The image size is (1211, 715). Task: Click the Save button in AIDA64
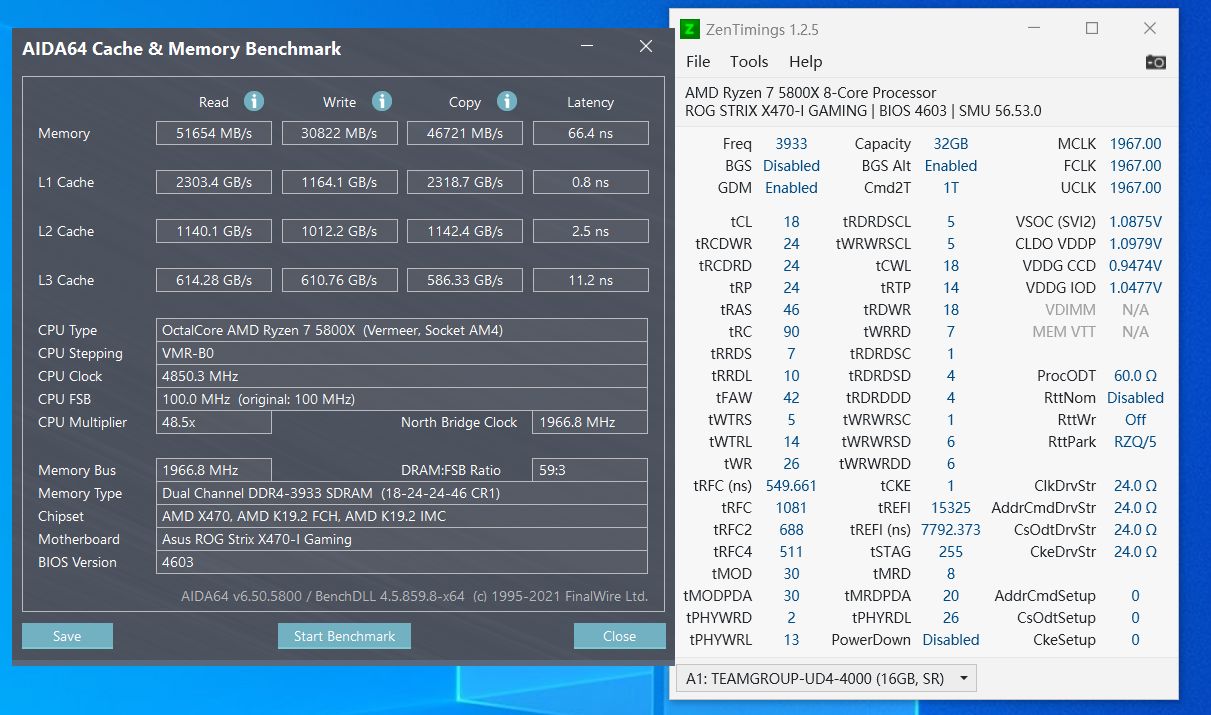(67, 635)
